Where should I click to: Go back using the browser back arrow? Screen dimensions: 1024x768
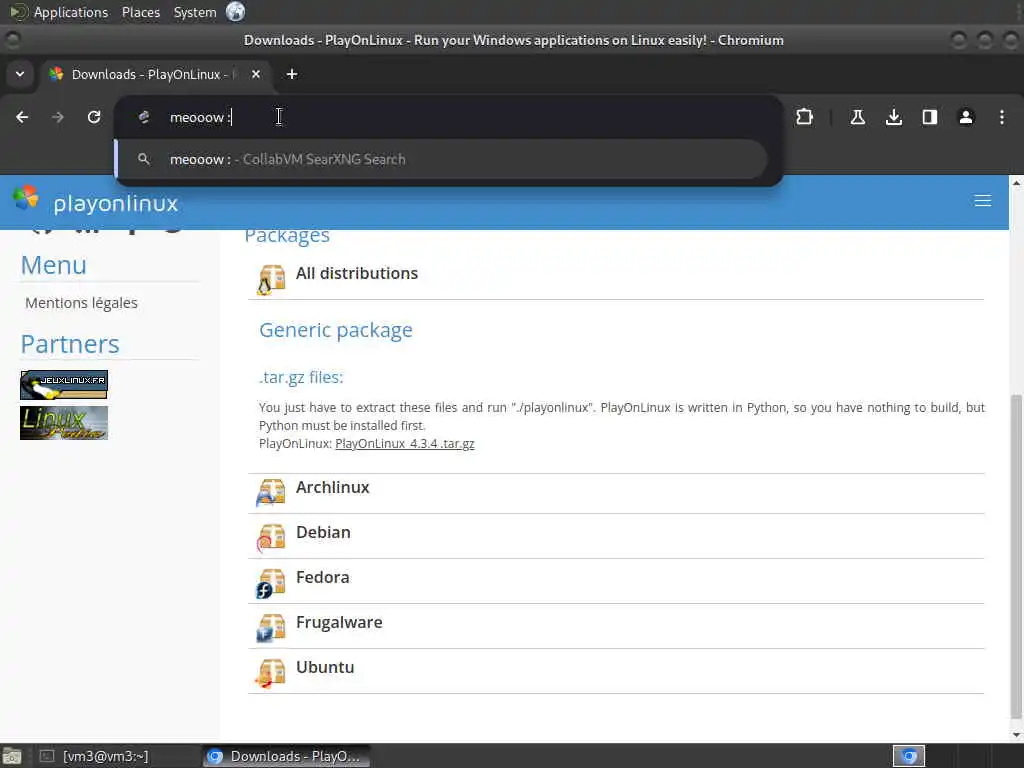(22, 117)
